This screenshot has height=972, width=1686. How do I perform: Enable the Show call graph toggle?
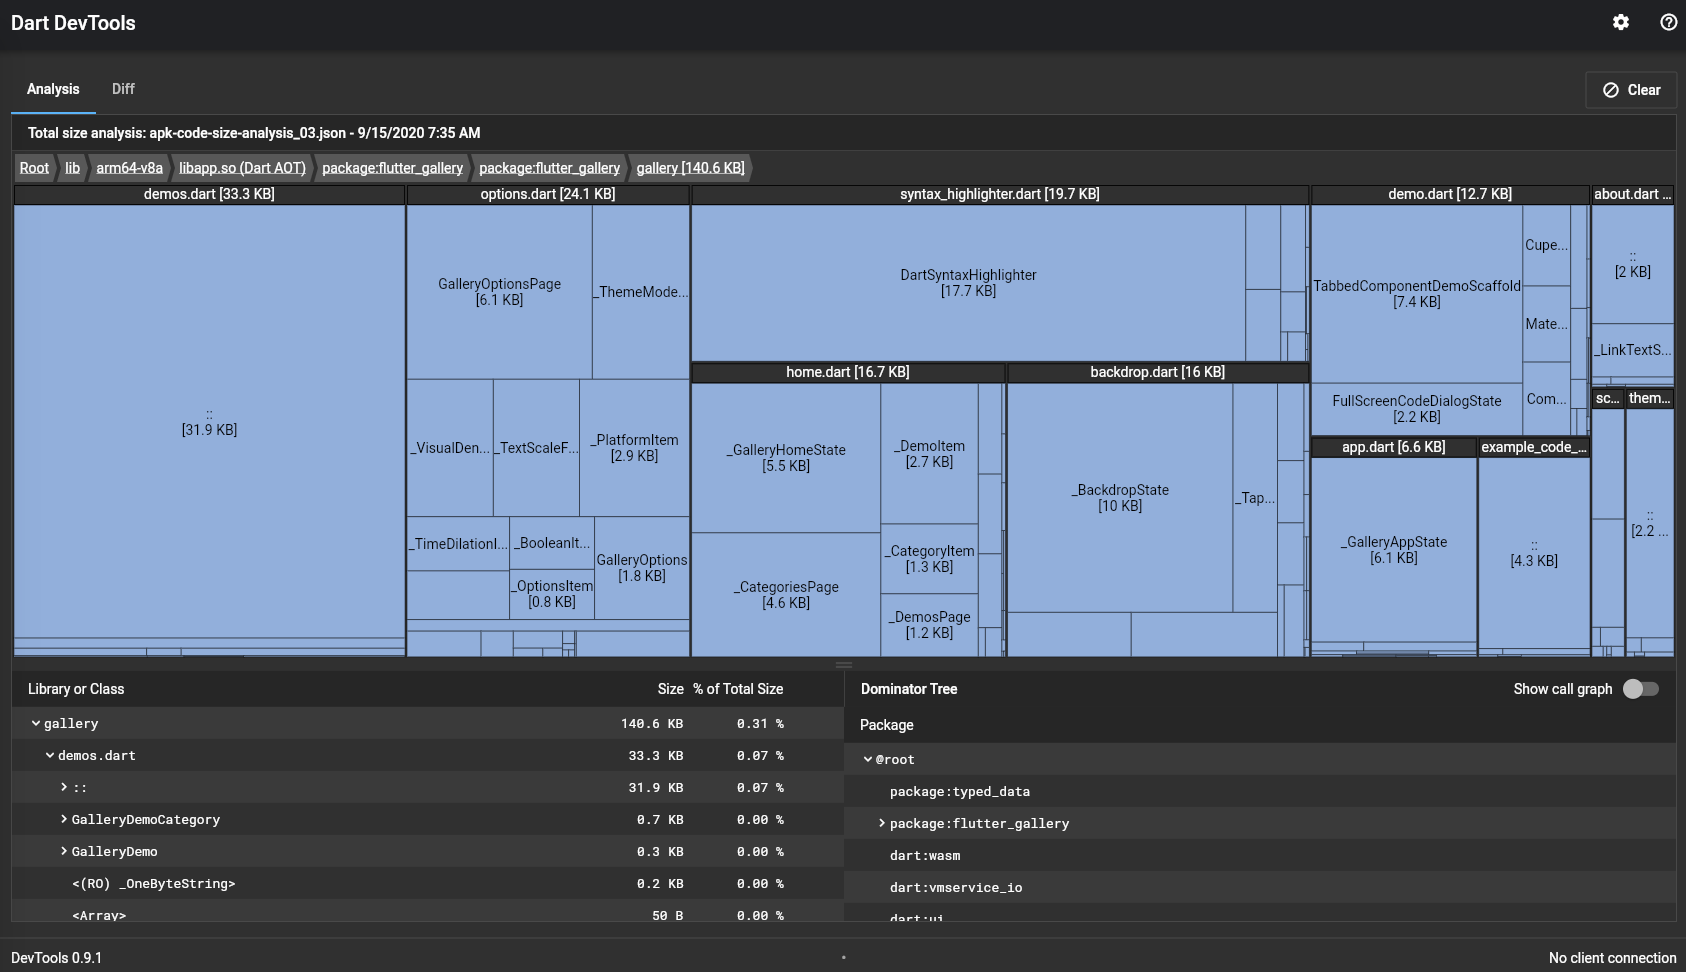1638,689
